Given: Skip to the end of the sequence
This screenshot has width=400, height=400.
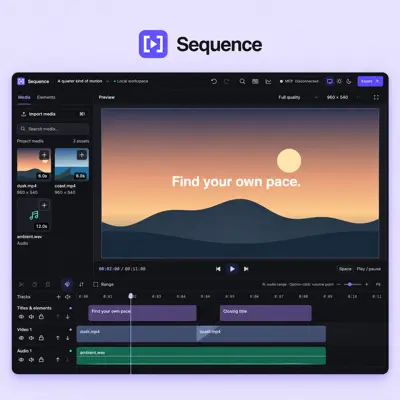Looking at the screenshot, I should pyautogui.click(x=246, y=269).
